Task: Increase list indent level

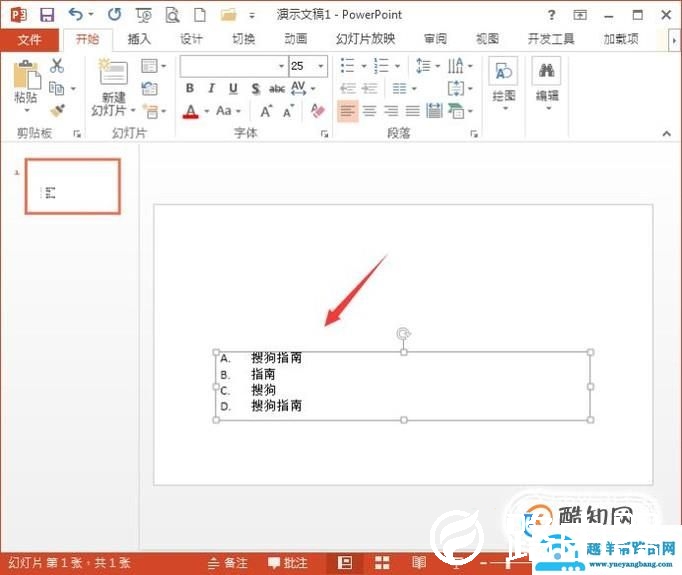Action: pyautogui.click(x=370, y=89)
